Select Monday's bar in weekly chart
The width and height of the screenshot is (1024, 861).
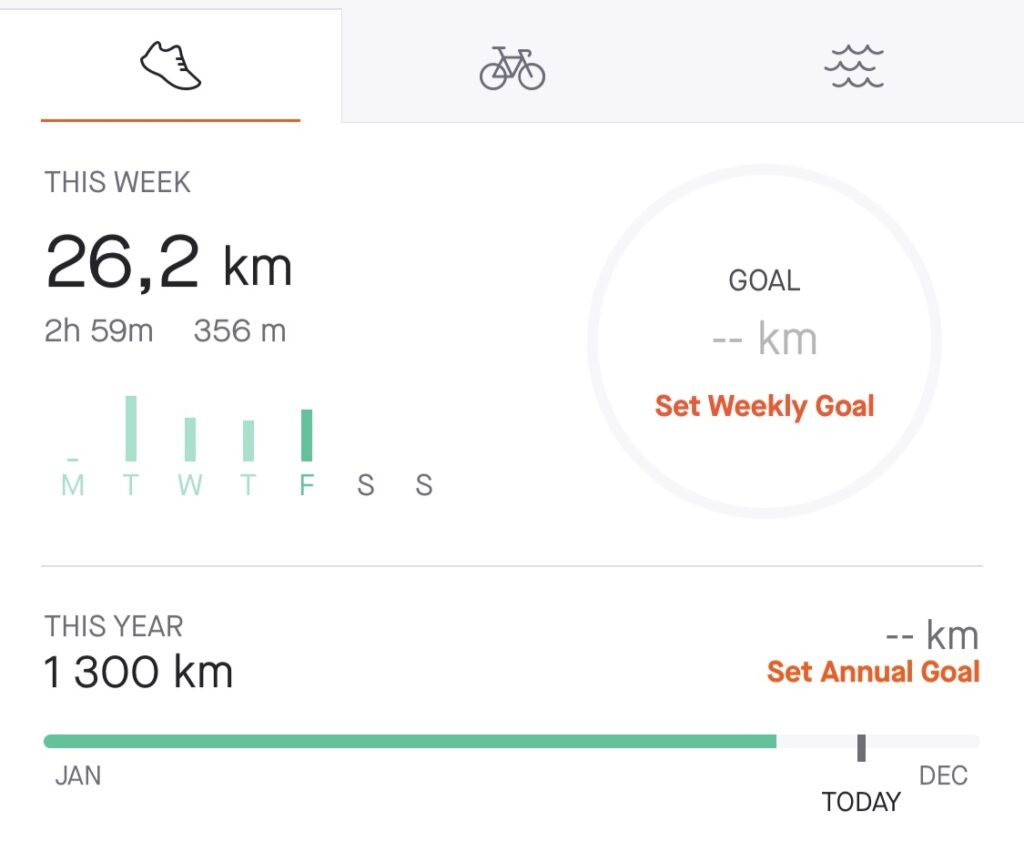pyautogui.click(x=73, y=459)
